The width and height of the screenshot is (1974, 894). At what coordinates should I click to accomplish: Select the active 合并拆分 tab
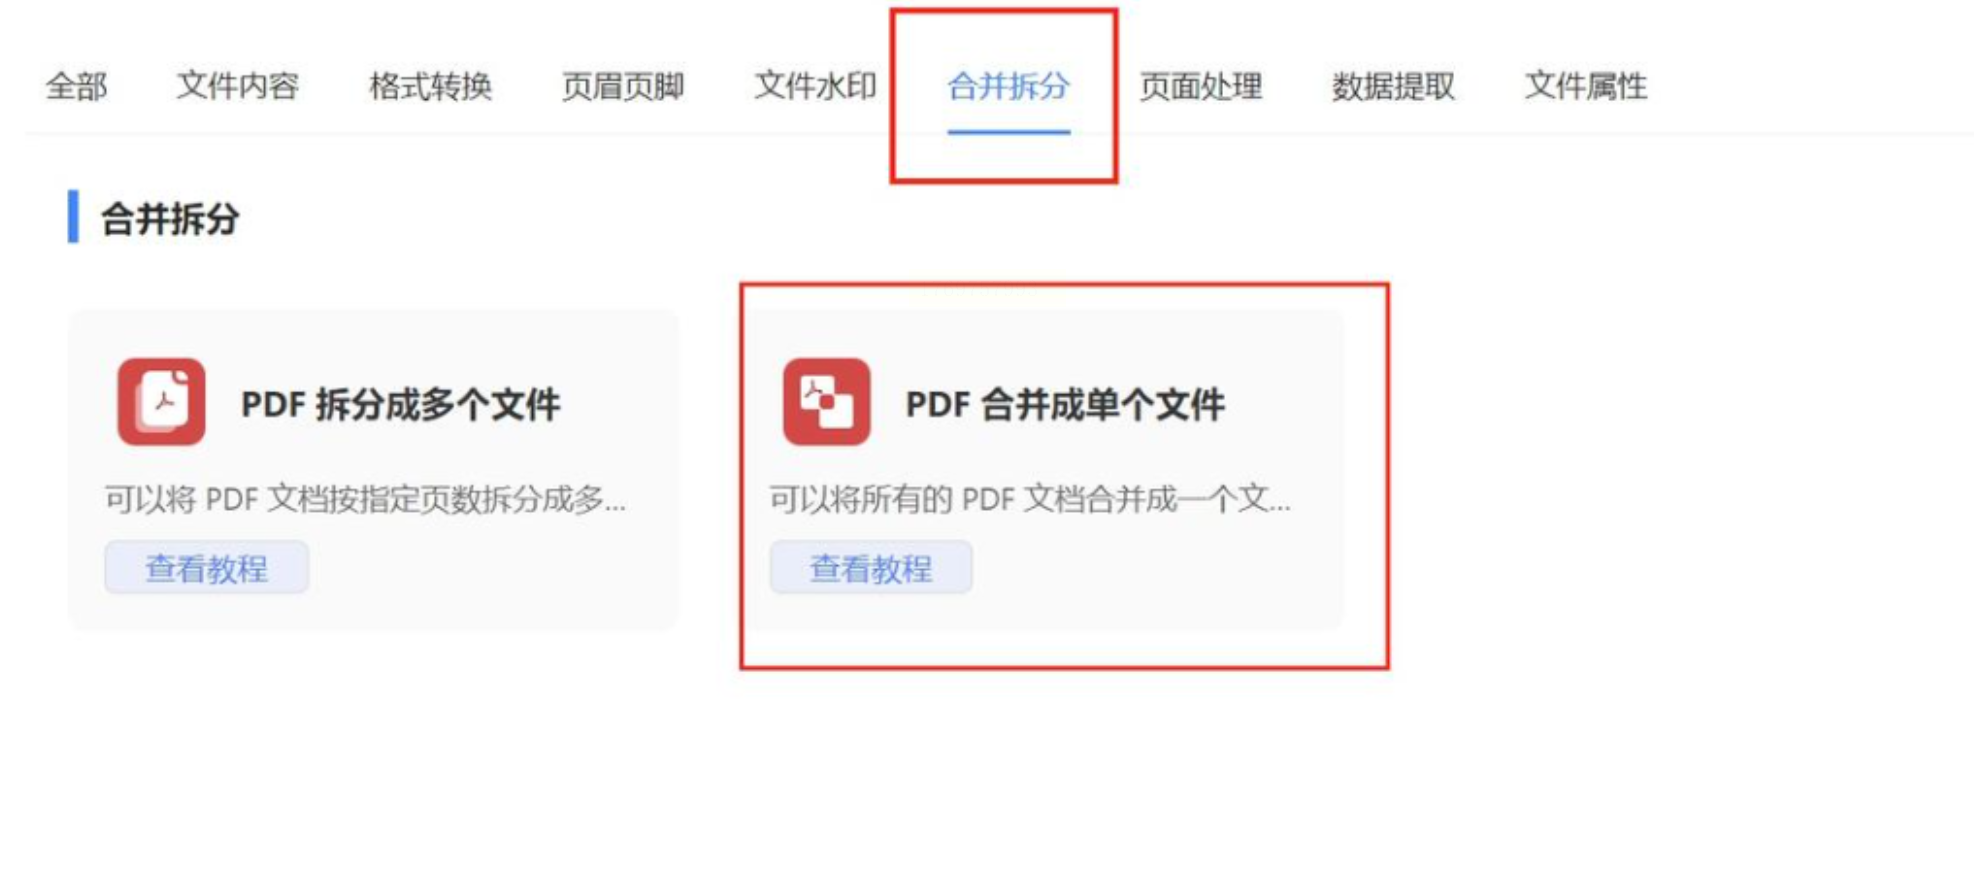(1009, 87)
